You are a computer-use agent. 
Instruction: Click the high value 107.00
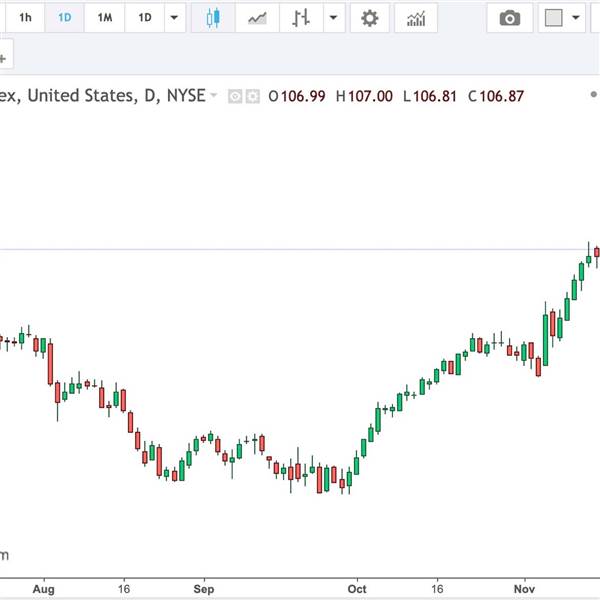(370, 96)
